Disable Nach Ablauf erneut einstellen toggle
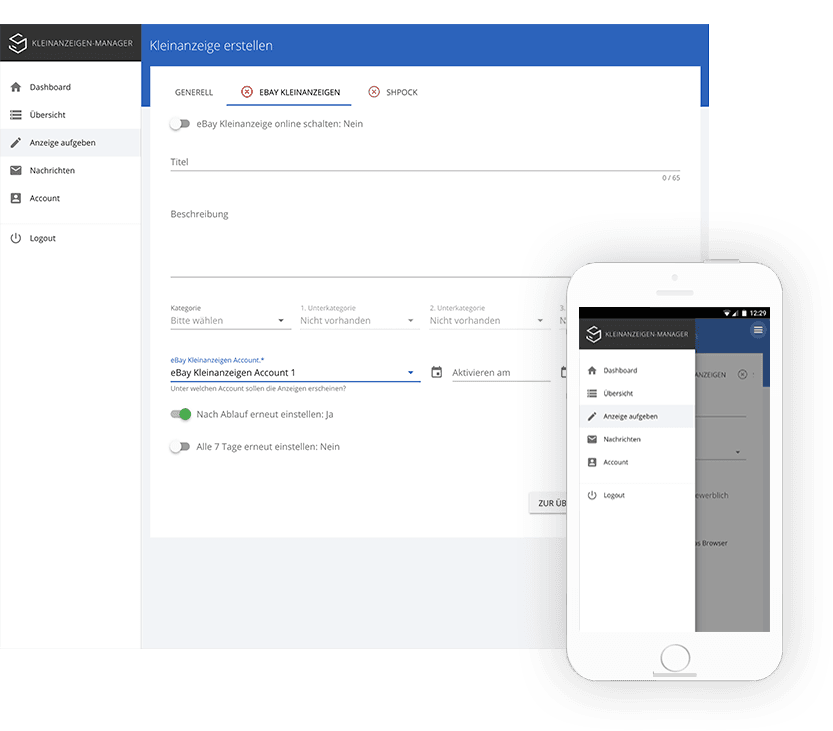The image size is (833, 731). 181,414
